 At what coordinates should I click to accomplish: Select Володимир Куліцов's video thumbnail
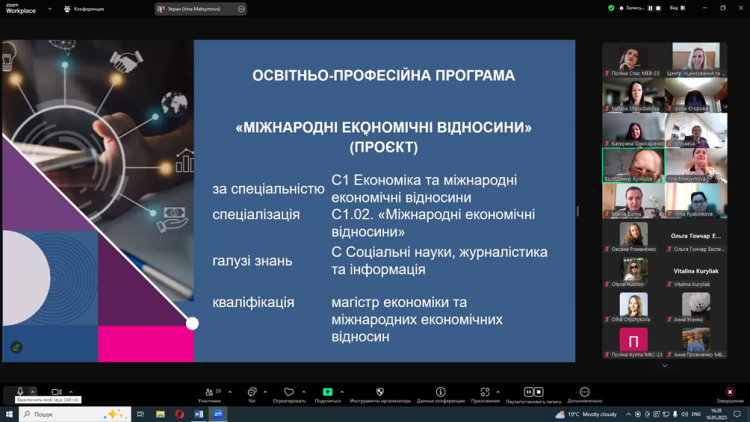click(x=633, y=165)
